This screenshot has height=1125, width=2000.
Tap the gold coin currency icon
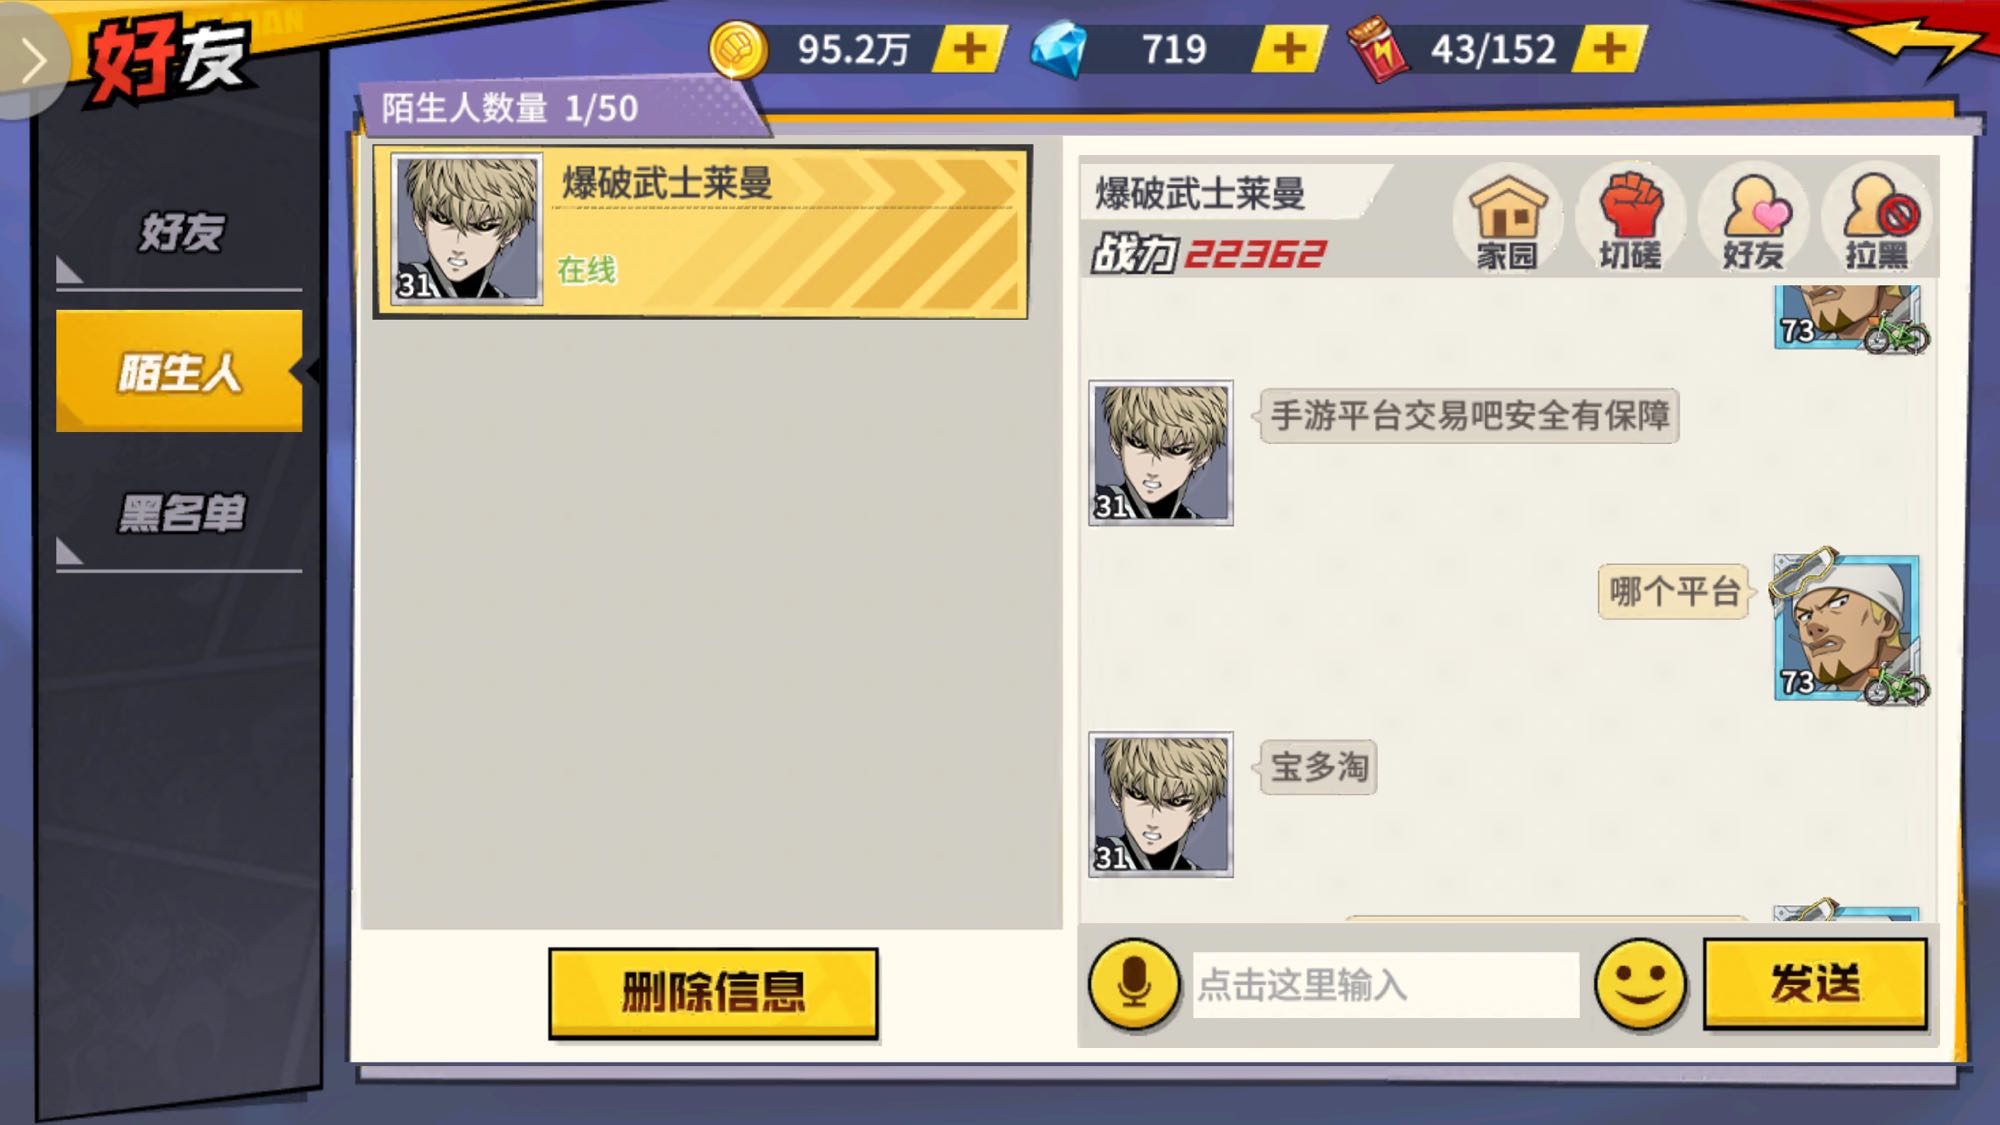tap(738, 49)
